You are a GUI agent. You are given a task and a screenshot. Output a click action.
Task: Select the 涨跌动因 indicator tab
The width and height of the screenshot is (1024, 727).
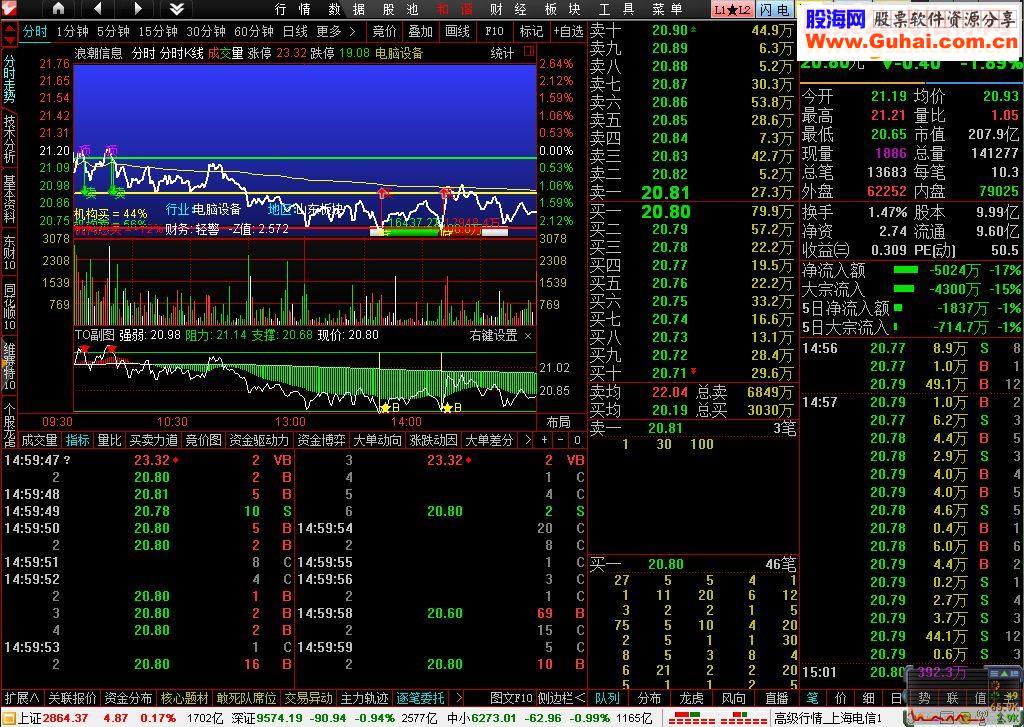(433, 440)
